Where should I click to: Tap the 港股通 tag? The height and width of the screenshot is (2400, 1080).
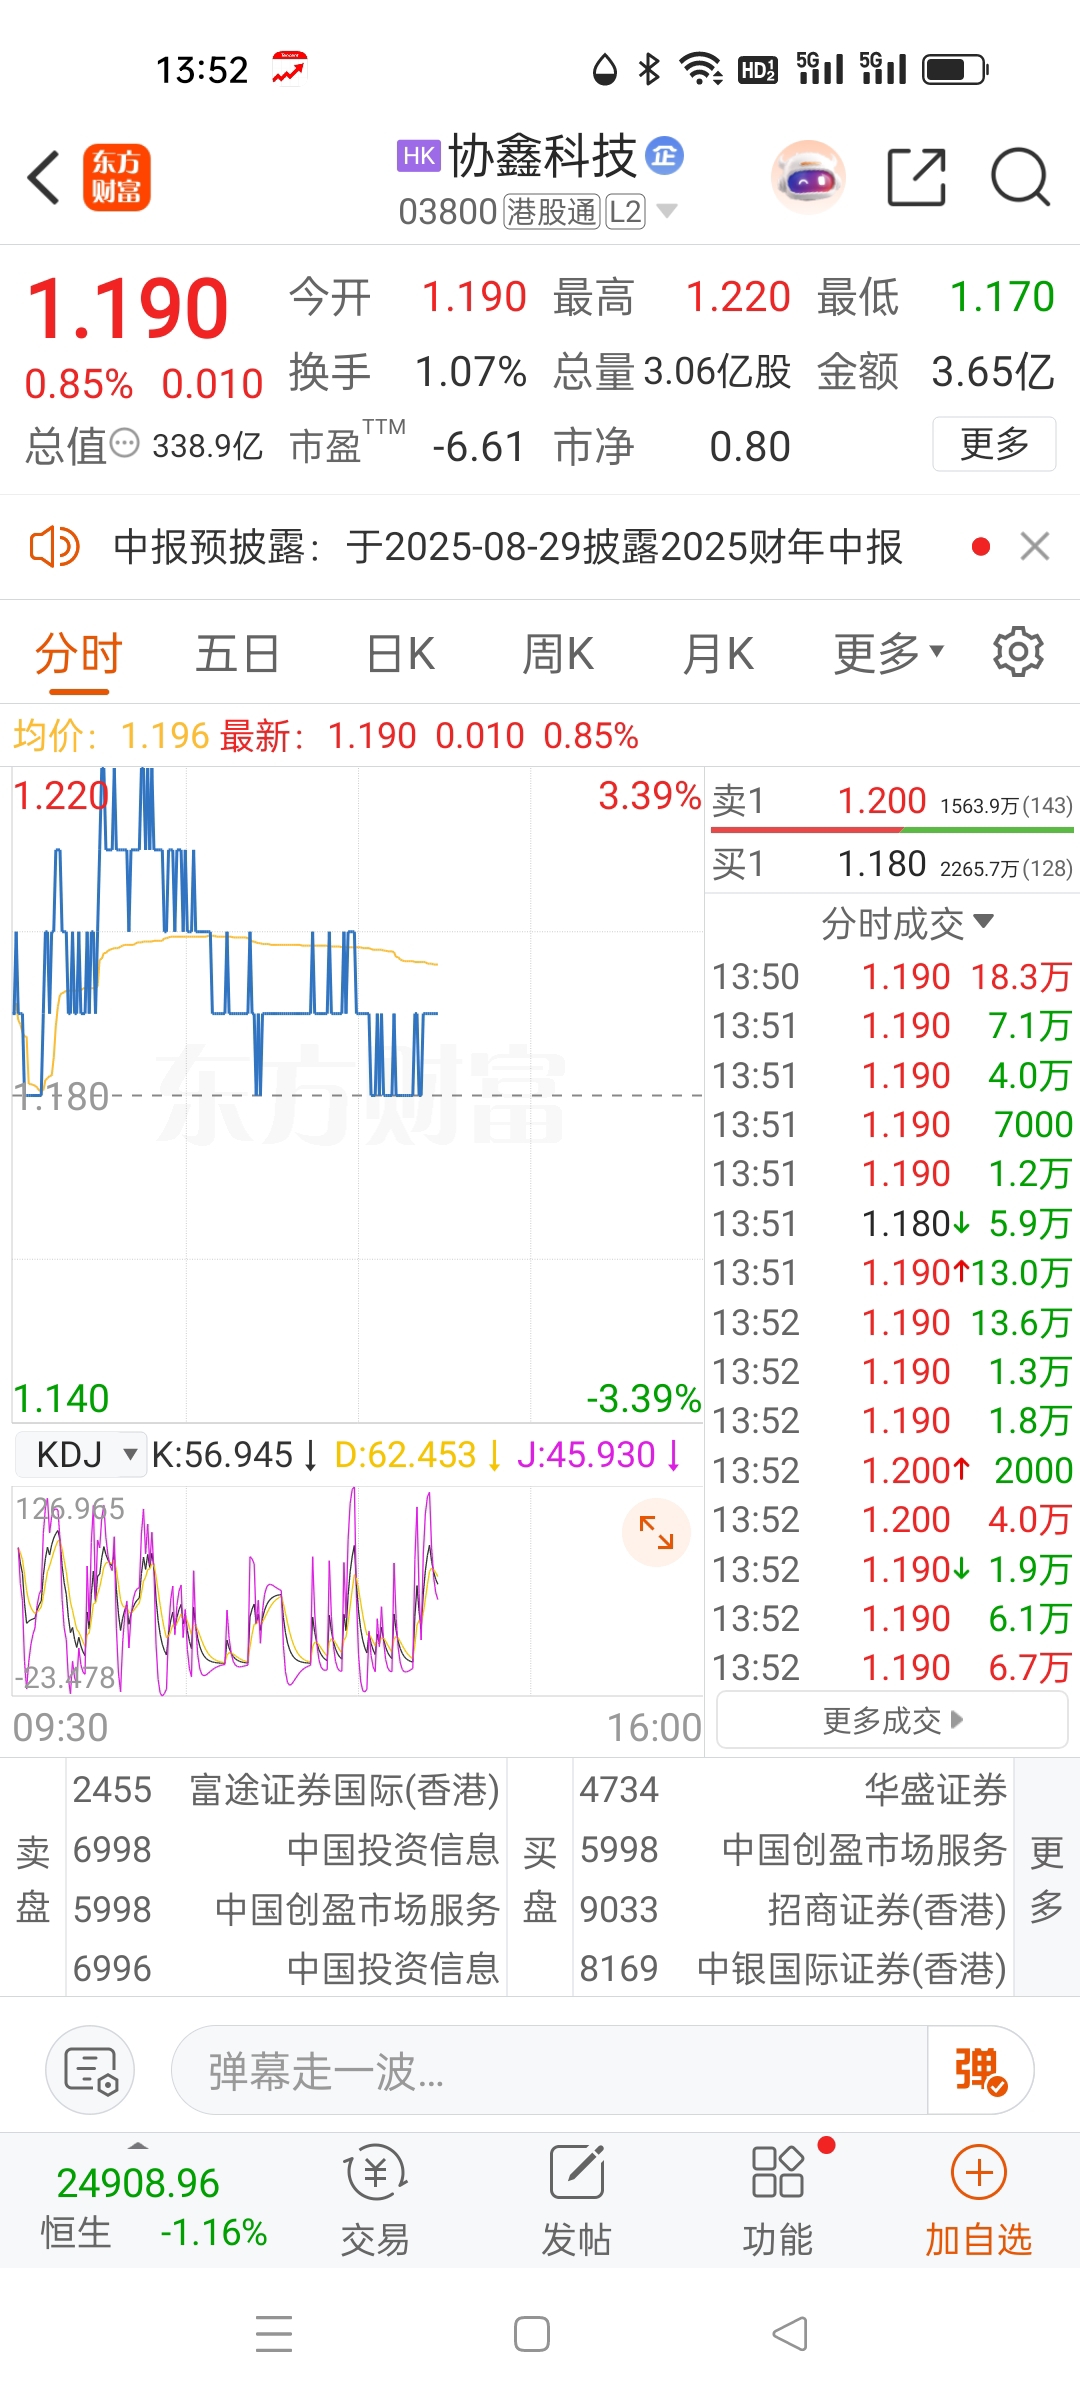[x=551, y=212]
